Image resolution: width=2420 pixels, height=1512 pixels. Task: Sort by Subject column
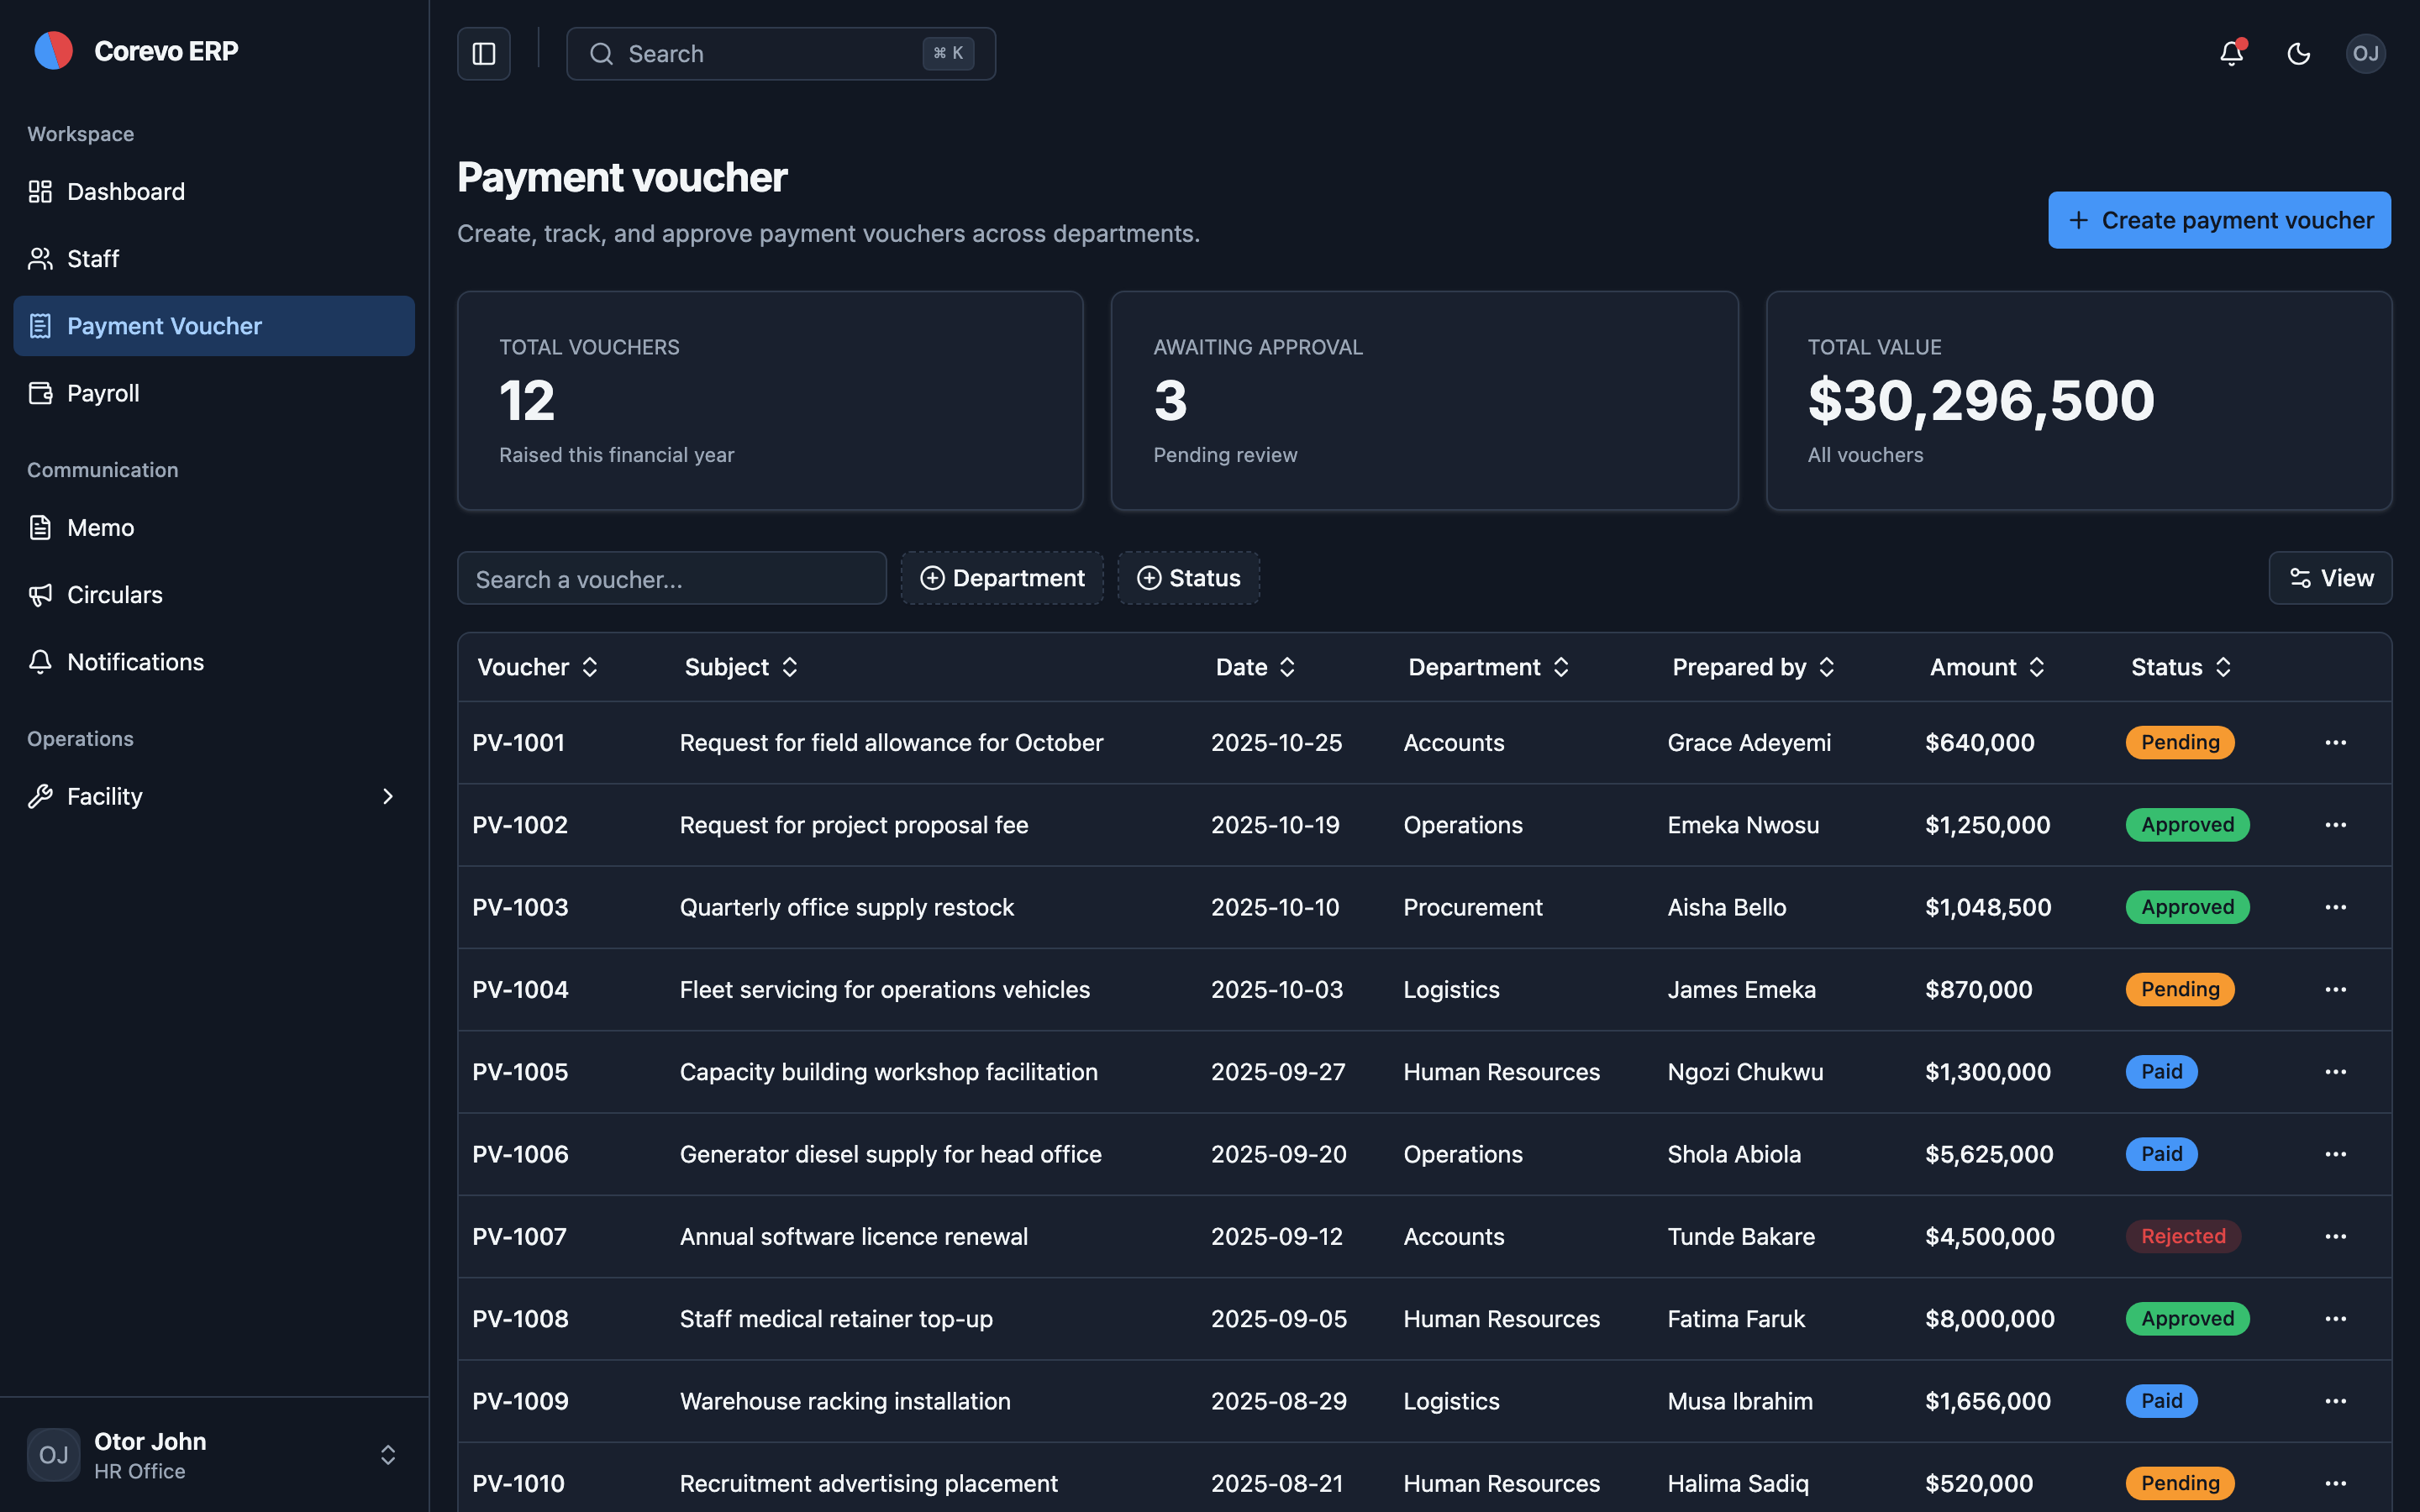(741, 667)
